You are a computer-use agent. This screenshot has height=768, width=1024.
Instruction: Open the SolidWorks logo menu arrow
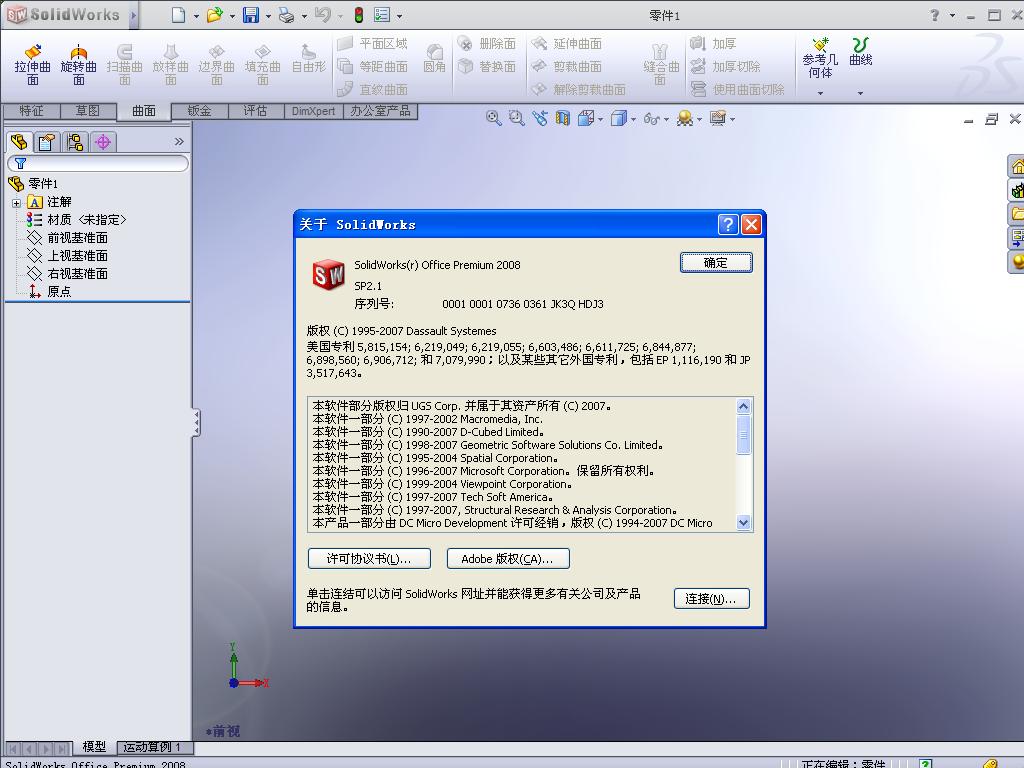[134, 15]
